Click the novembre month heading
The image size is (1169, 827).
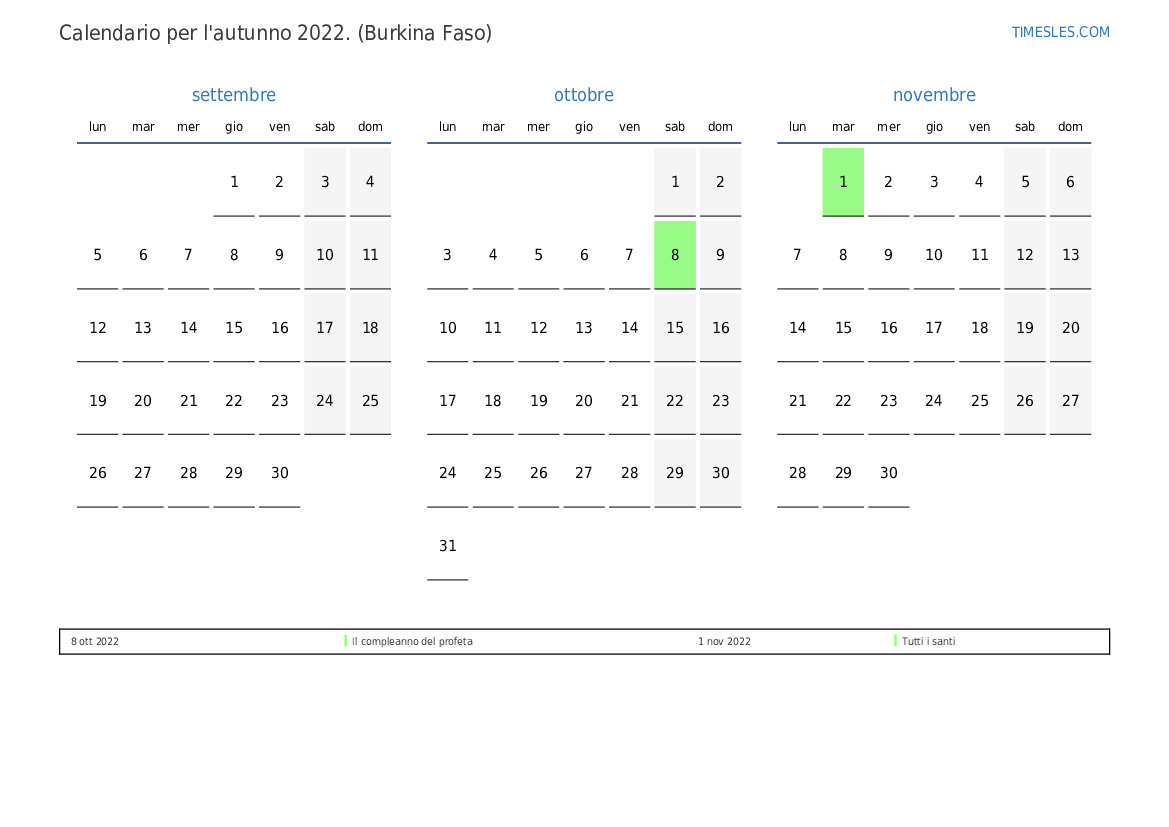(x=934, y=95)
